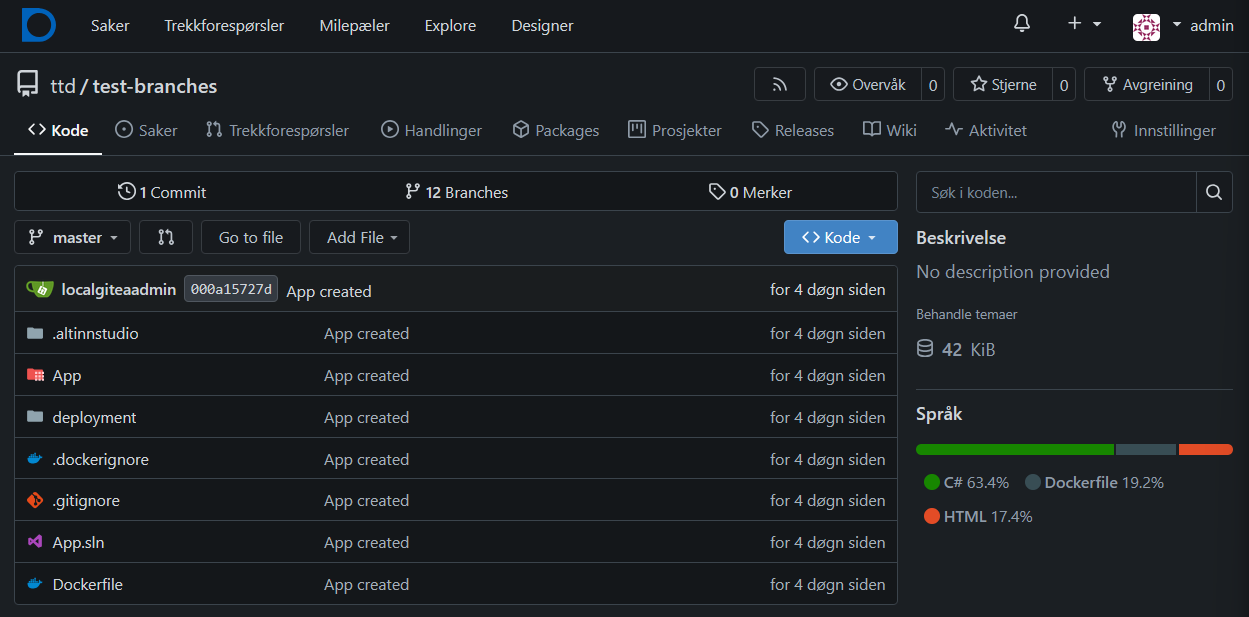The height and width of the screenshot is (617, 1249).
Task: Open the .altinnstudio folder
Action: pos(95,334)
